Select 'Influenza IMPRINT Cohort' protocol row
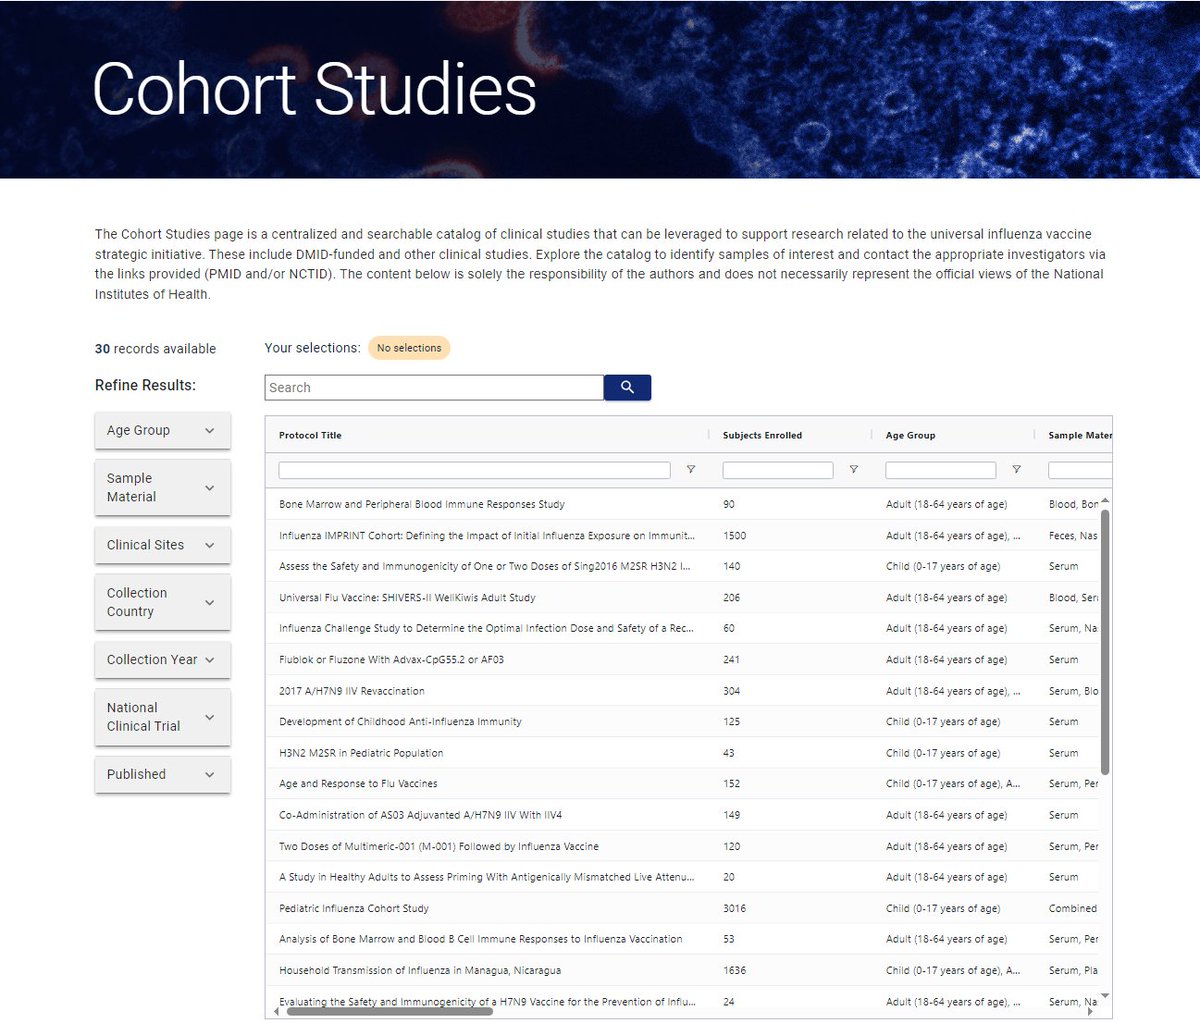The height and width of the screenshot is (1023, 1200). pos(682,535)
